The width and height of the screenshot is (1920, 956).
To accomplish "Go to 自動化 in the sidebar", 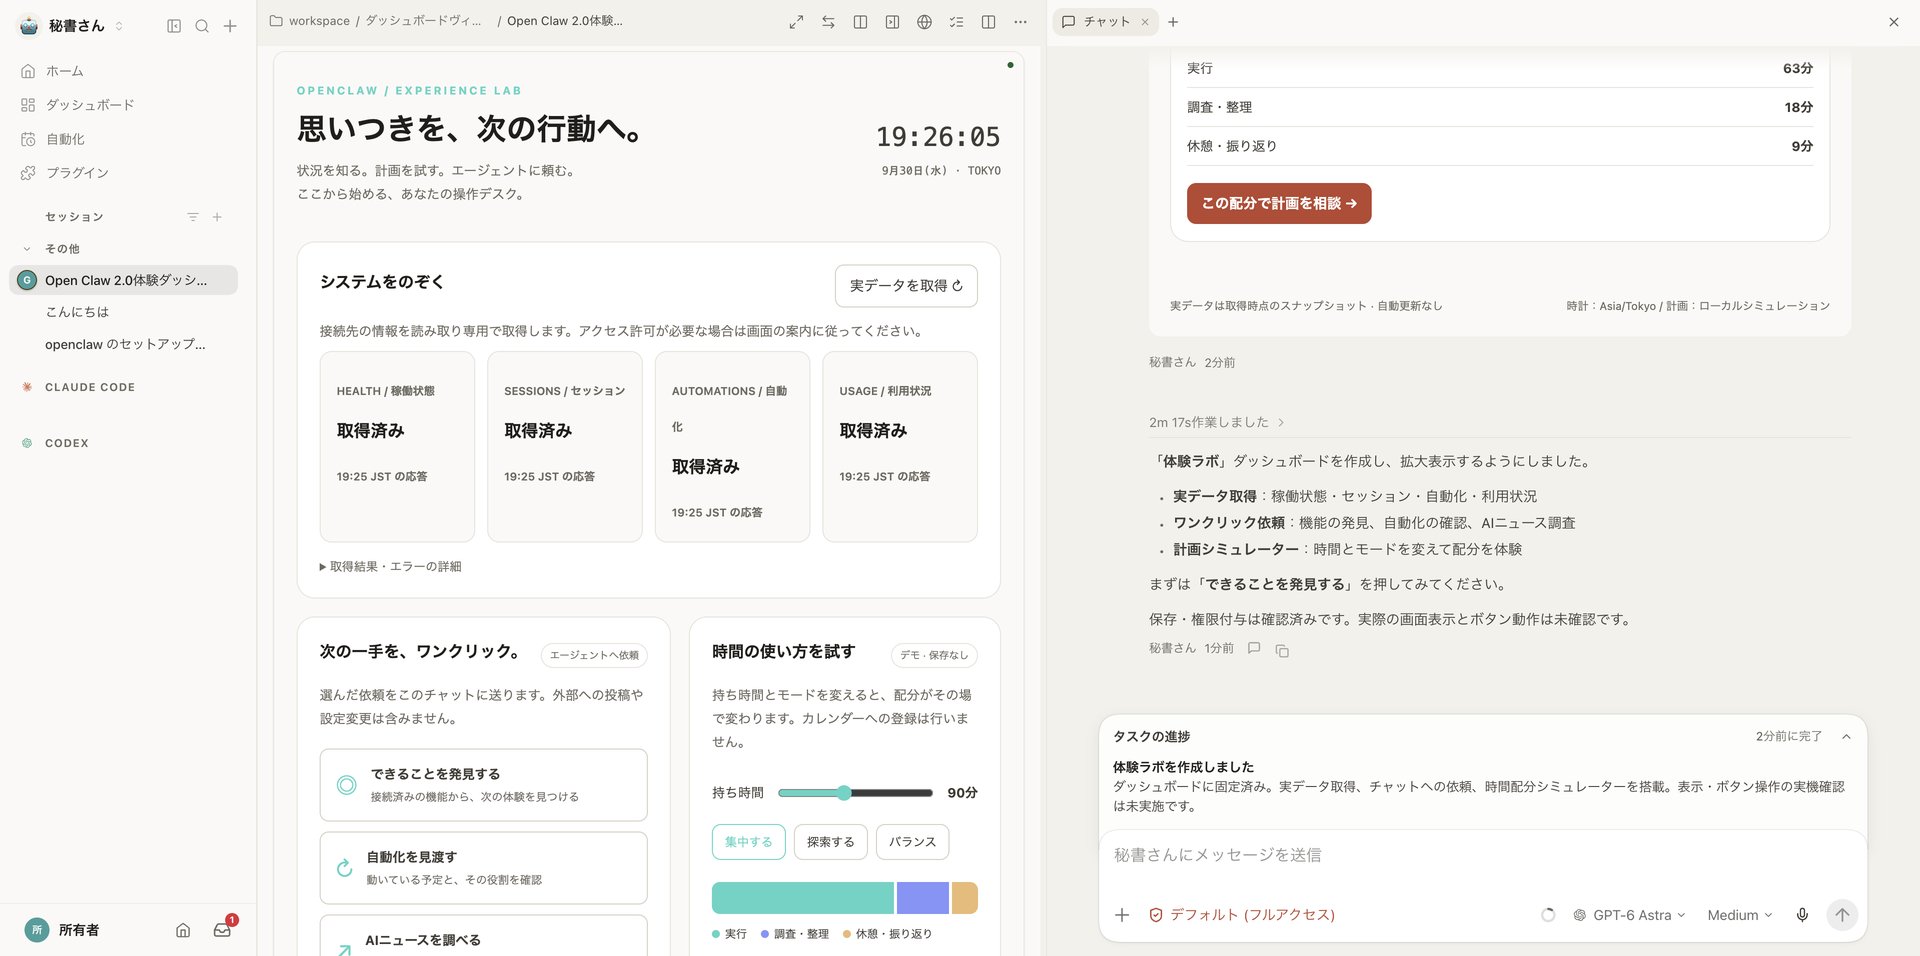I will pos(65,139).
